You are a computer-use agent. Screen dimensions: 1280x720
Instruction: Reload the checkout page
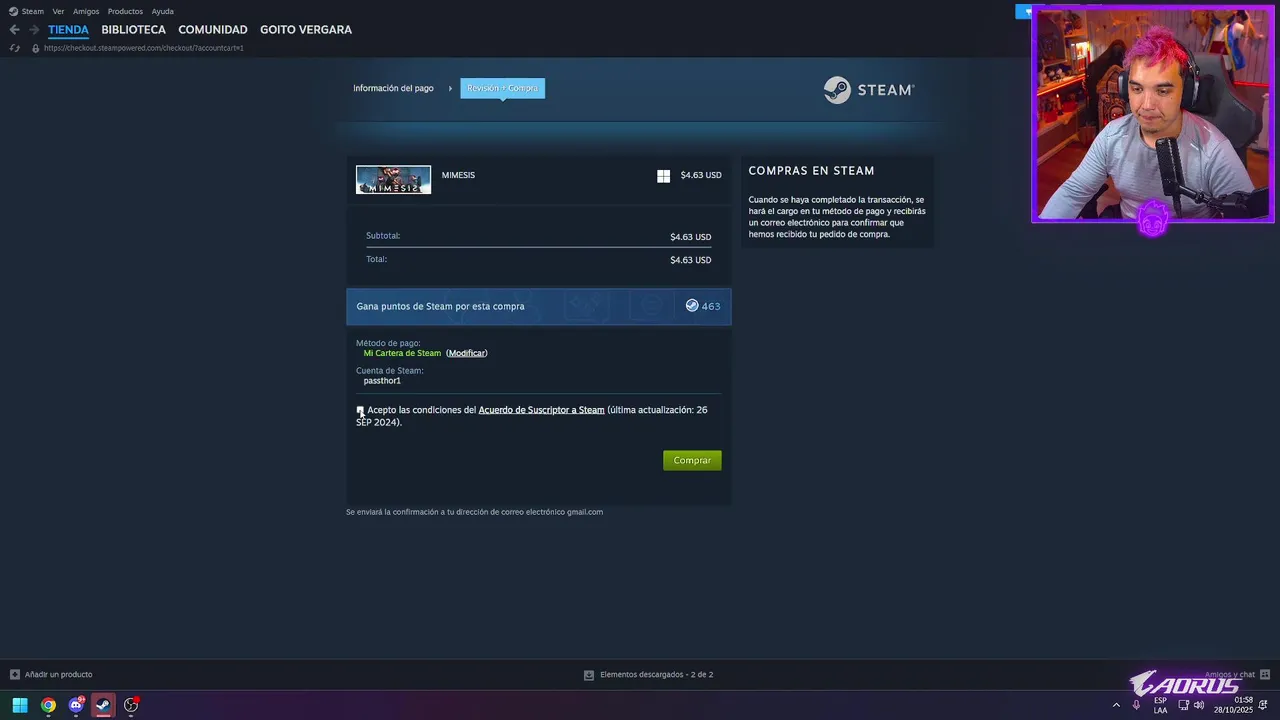click(x=14, y=48)
